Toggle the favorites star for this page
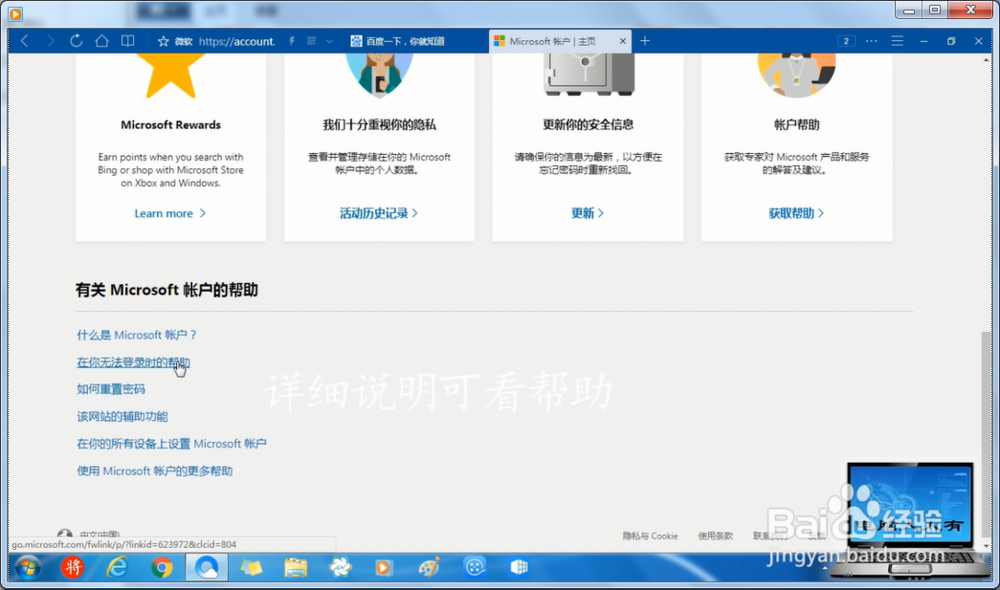This screenshot has height=590, width=1000. (x=163, y=41)
